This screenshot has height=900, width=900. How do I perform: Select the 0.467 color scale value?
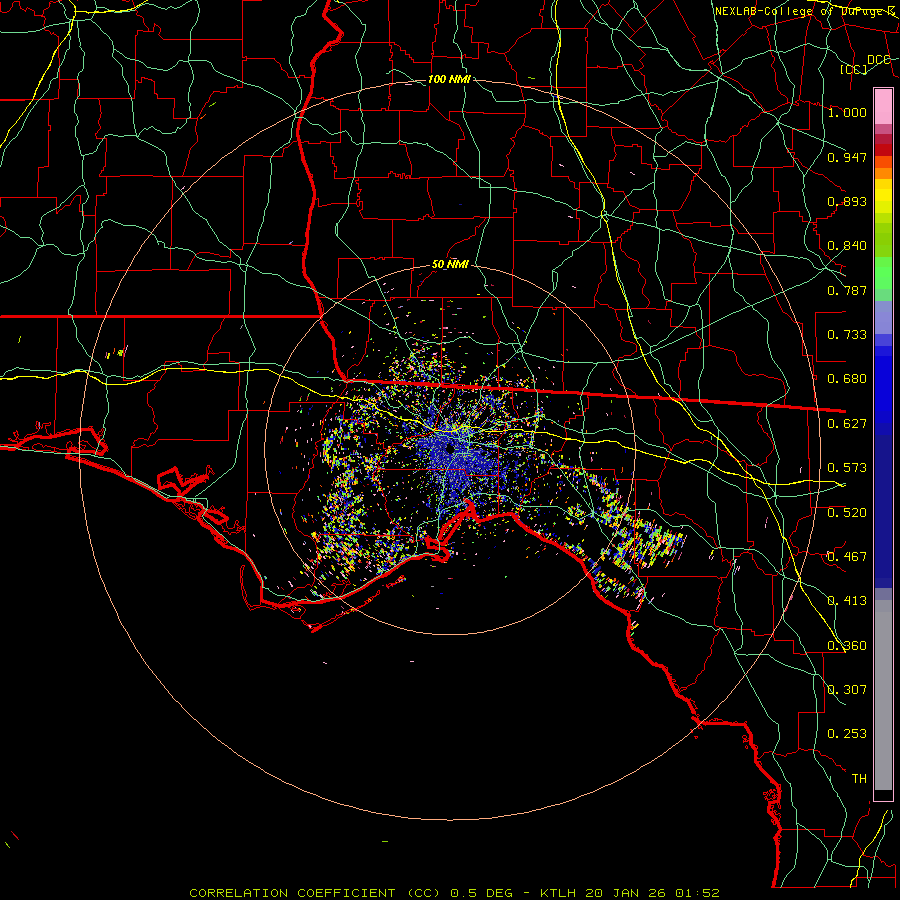tap(847, 557)
